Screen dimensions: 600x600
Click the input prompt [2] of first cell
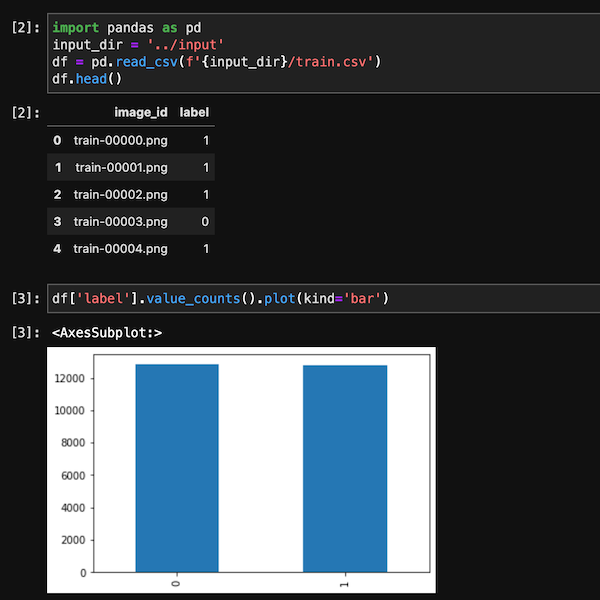(26, 28)
